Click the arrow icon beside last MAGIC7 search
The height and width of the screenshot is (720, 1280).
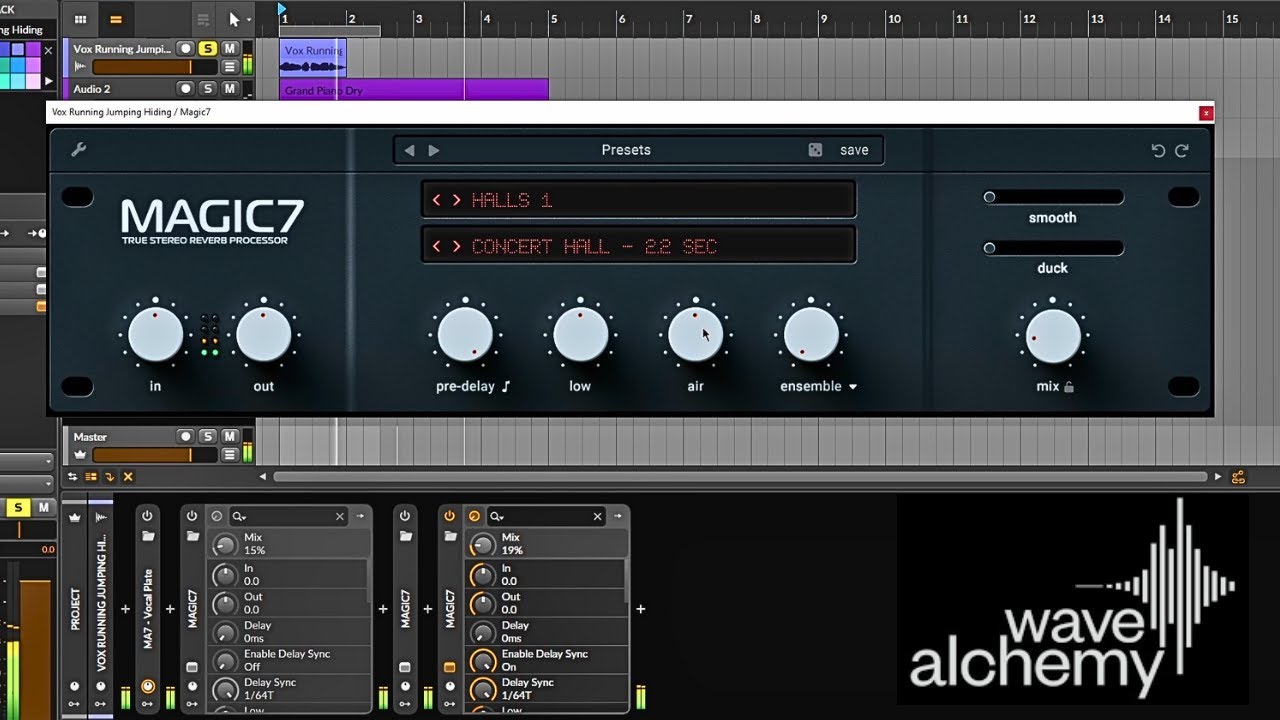[618, 516]
